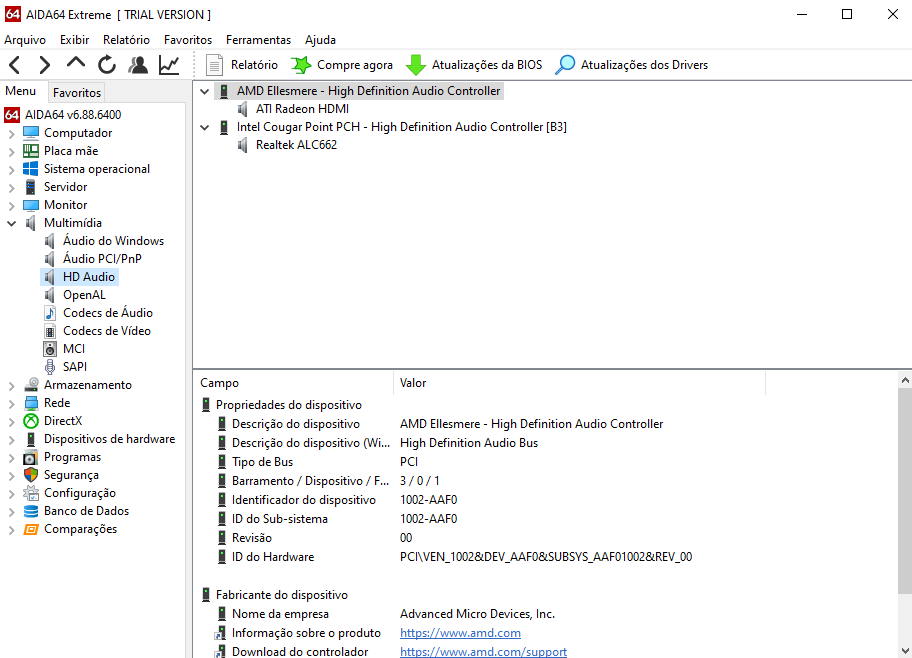Click the Relatório toolbar button
The height and width of the screenshot is (658, 912).
tap(242, 65)
